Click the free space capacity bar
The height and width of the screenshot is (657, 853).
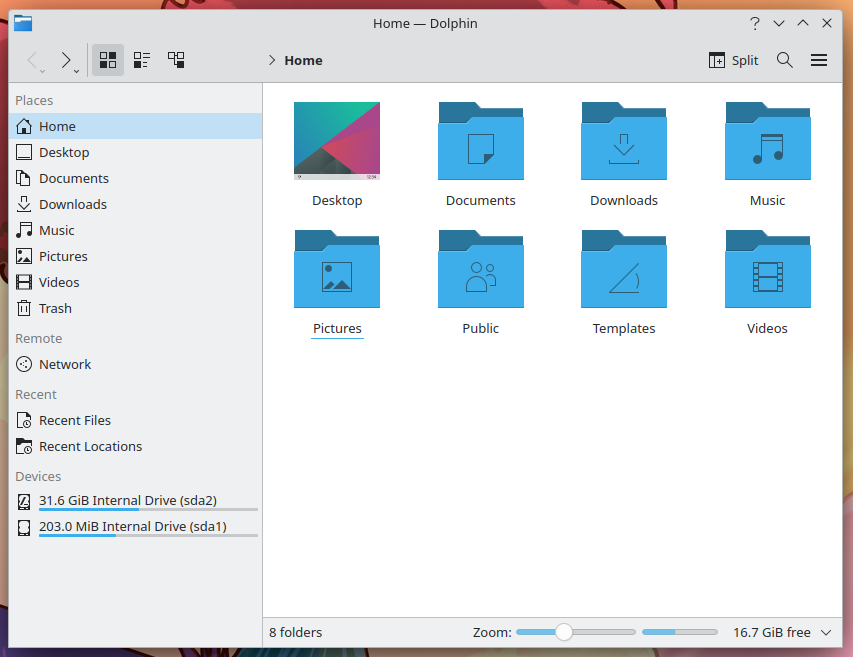tap(679, 632)
